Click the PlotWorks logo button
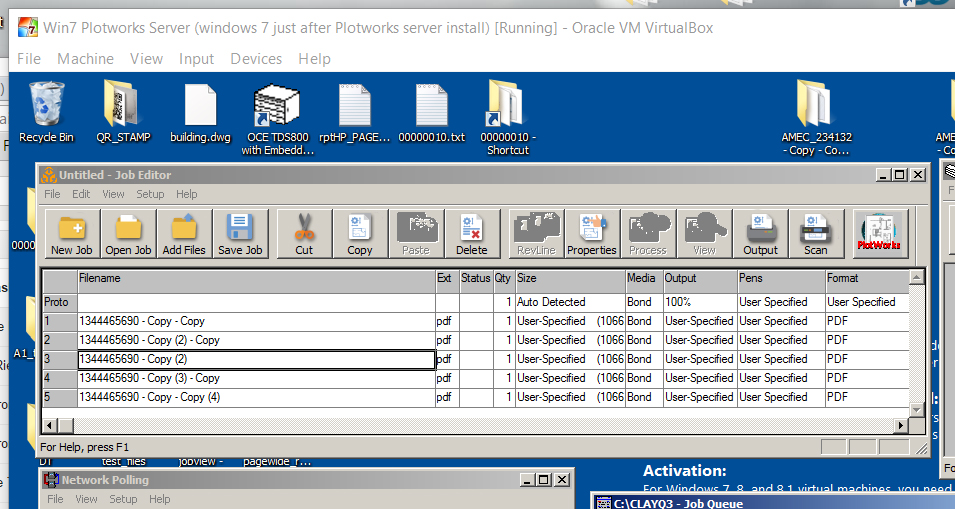This screenshot has height=509, width=955. pos(880,234)
